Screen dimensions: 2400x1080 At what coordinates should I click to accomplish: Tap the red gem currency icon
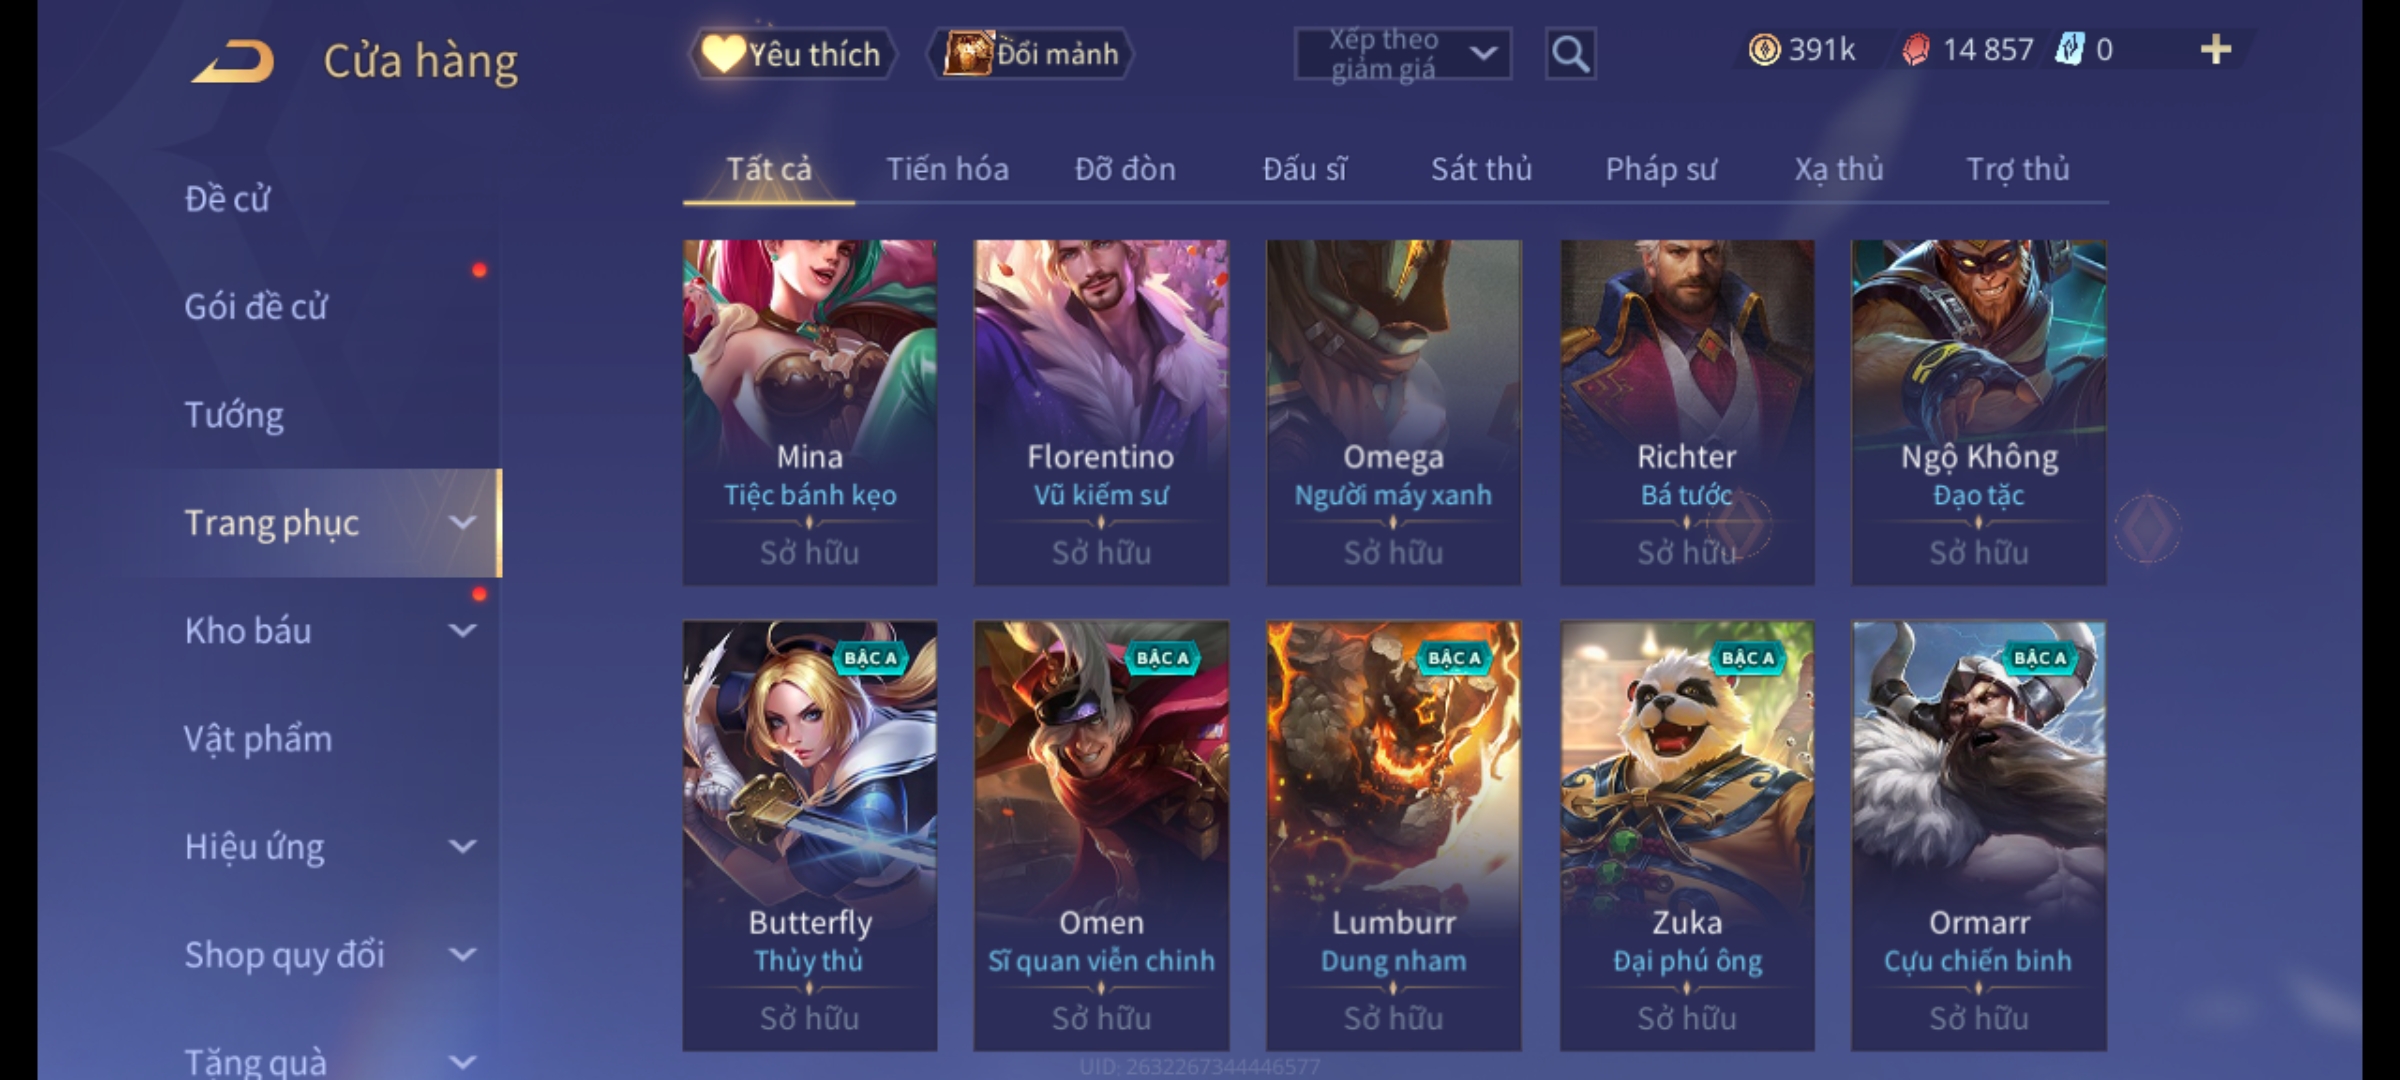(x=1916, y=49)
